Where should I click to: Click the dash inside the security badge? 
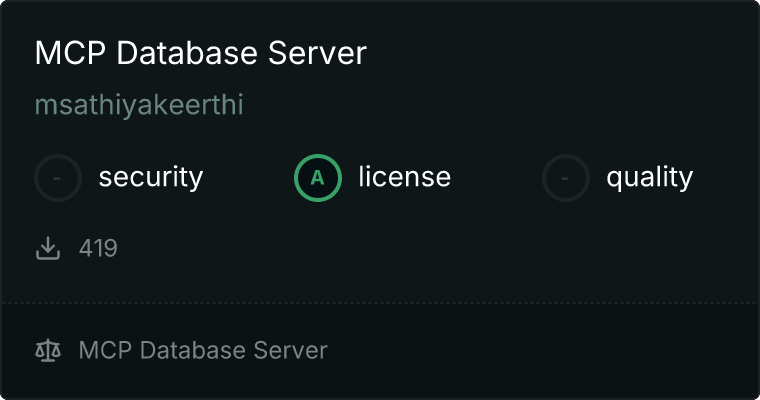click(58, 178)
